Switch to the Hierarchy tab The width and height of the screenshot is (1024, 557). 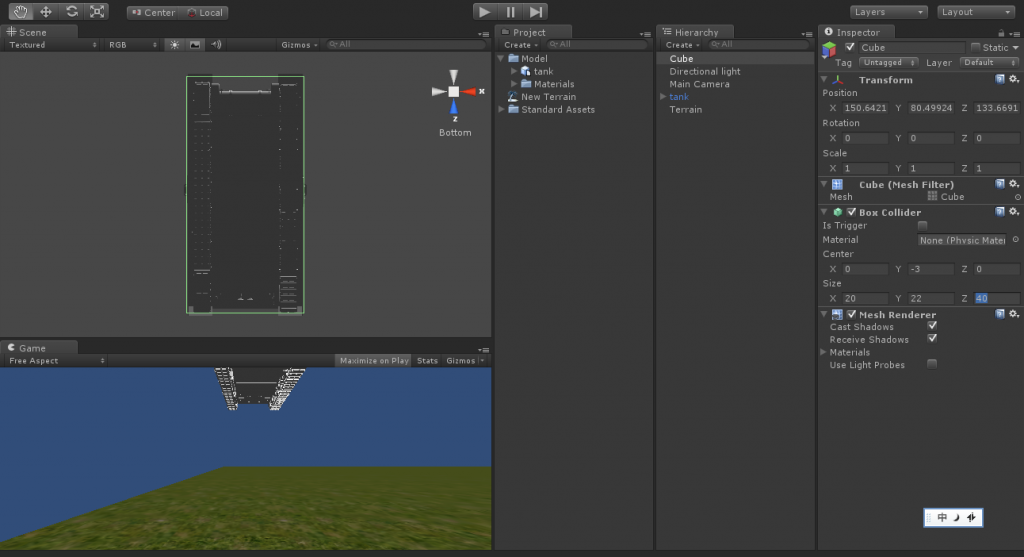pos(695,33)
